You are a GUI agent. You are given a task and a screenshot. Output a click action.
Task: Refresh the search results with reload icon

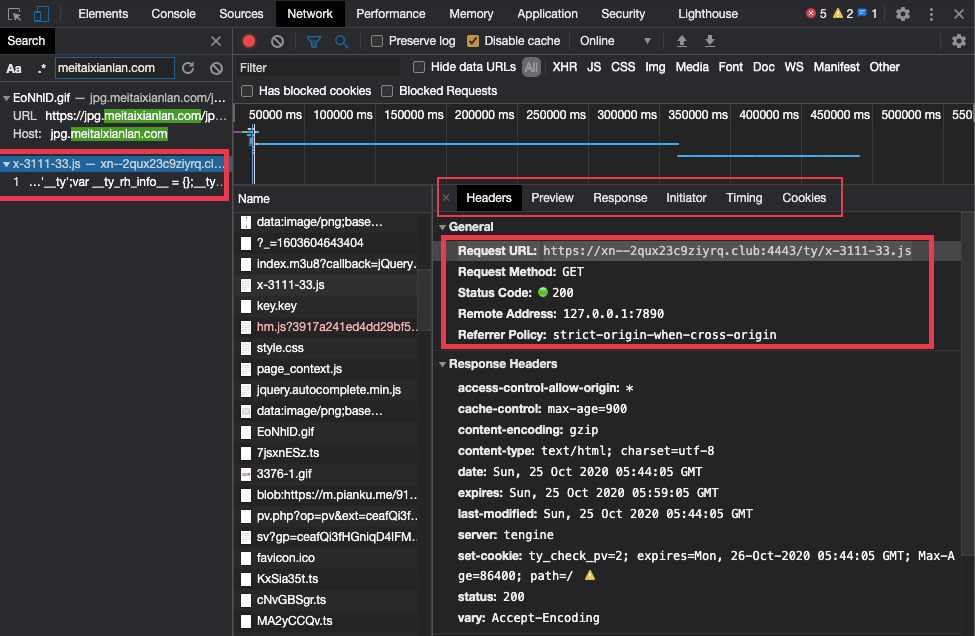pyautogui.click(x=188, y=68)
